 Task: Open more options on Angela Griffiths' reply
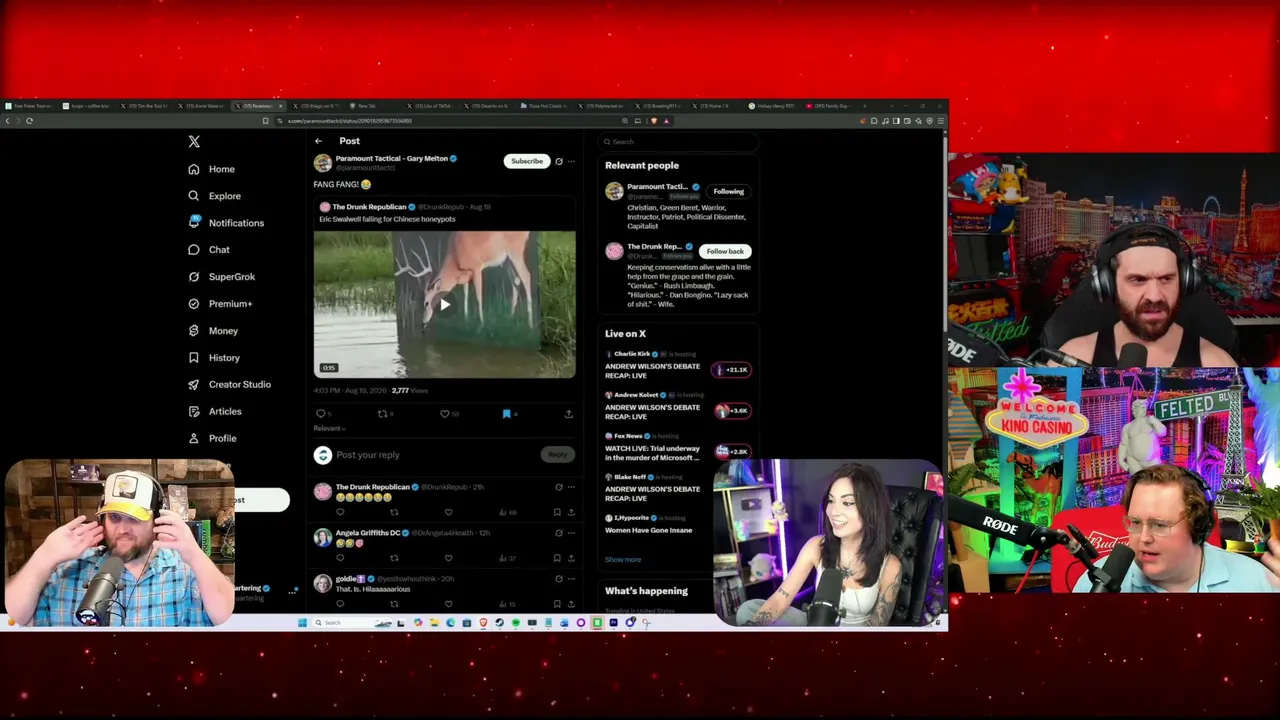click(x=571, y=533)
